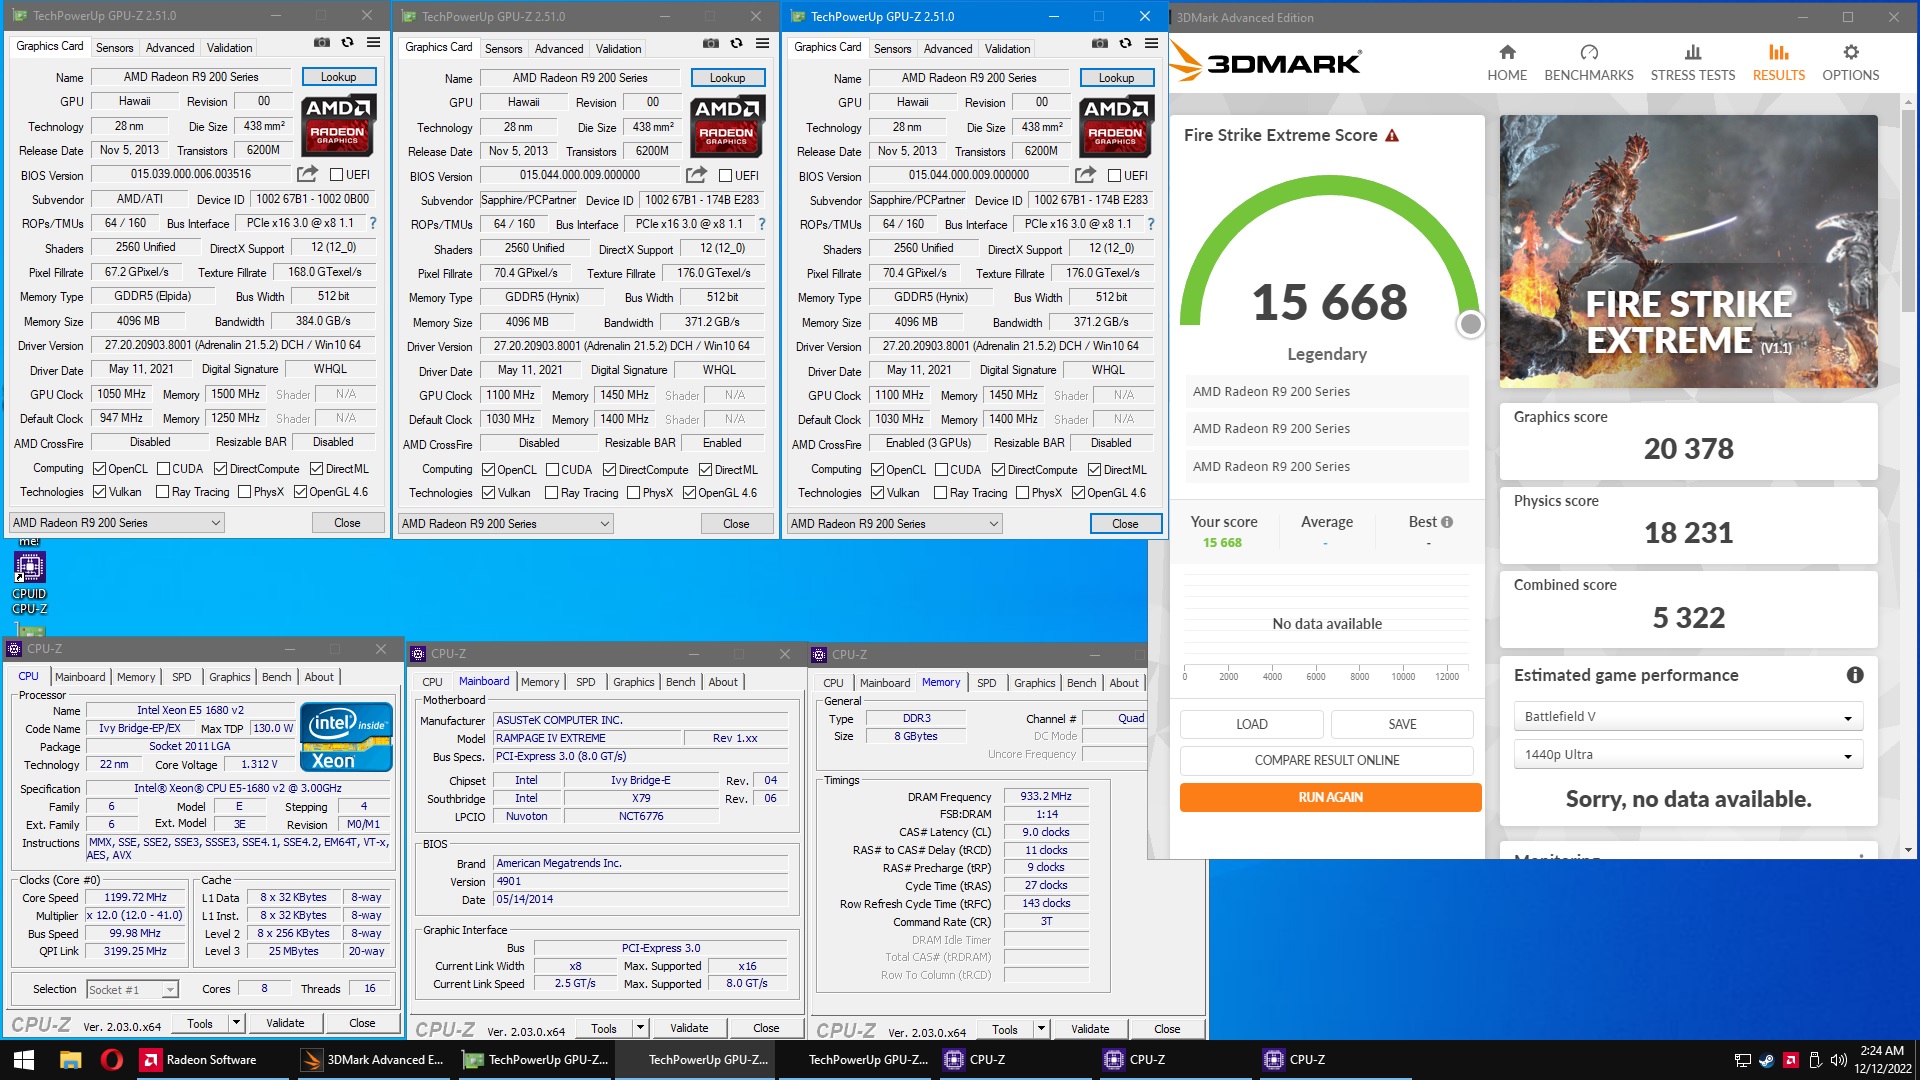Open the SPD tab in the first CPU-Z window
Image resolution: width=1920 pixels, height=1080 pixels.
point(181,677)
